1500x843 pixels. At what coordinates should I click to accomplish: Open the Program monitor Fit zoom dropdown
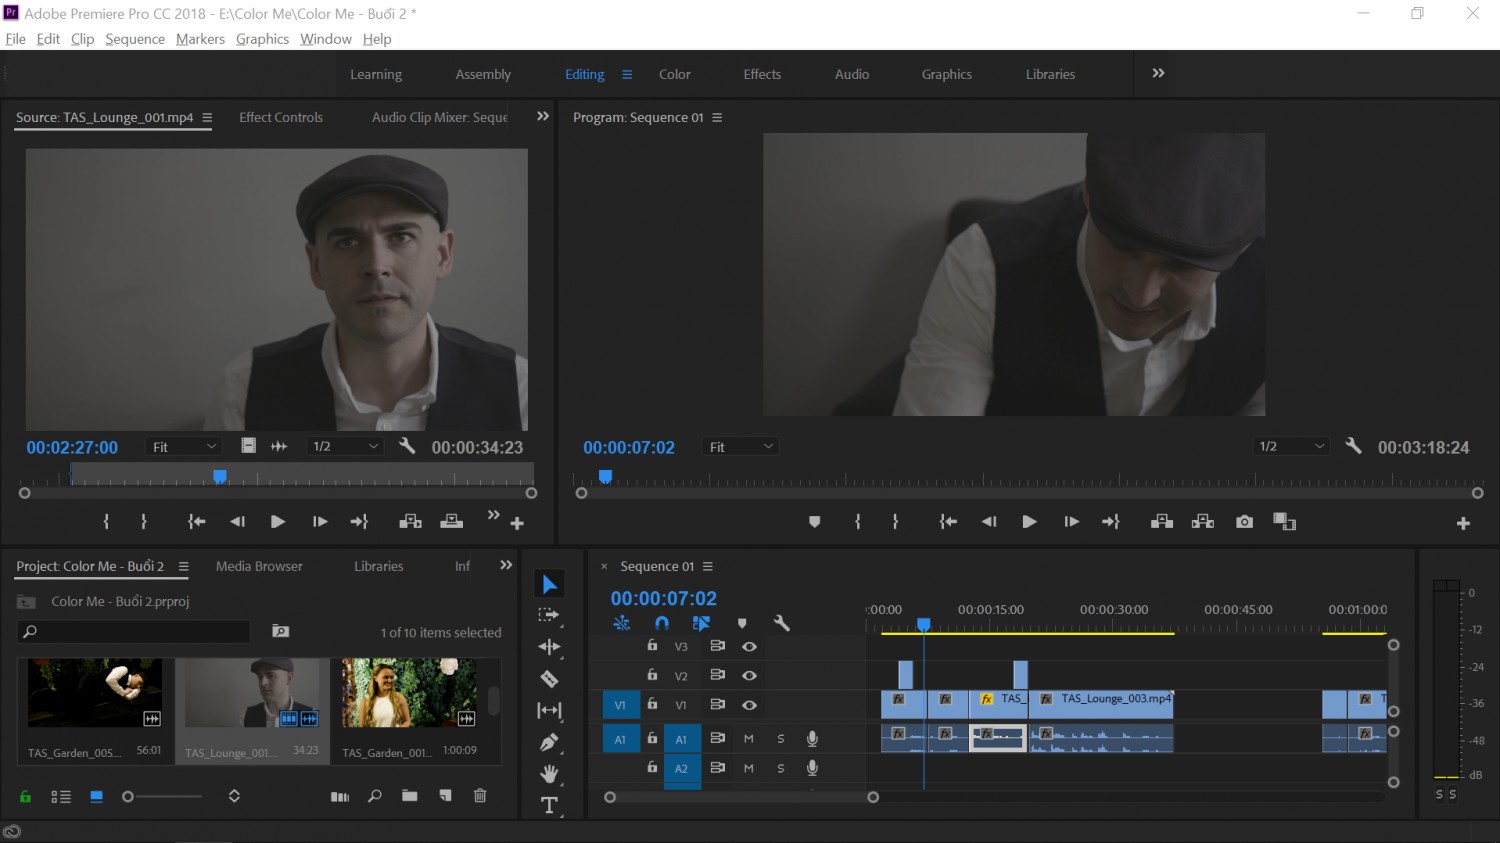[x=741, y=447]
